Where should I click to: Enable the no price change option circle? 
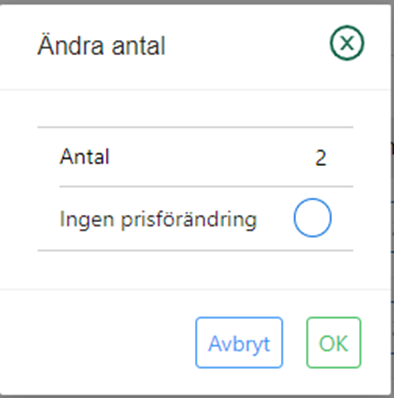313,218
